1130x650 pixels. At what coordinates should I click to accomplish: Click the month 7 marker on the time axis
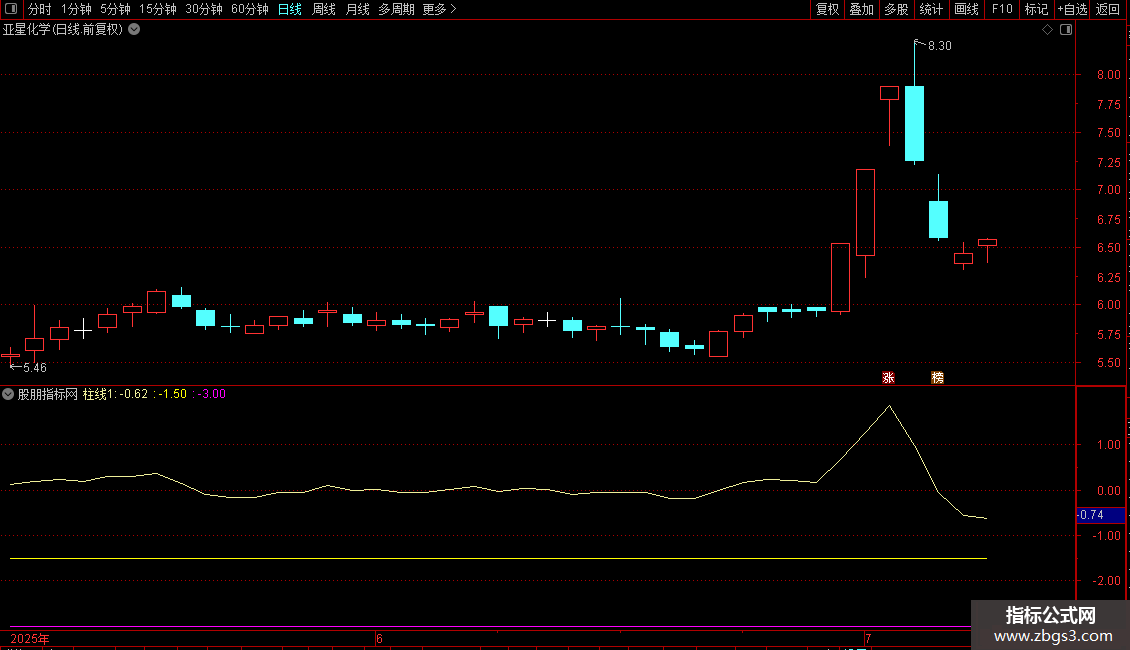868,638
